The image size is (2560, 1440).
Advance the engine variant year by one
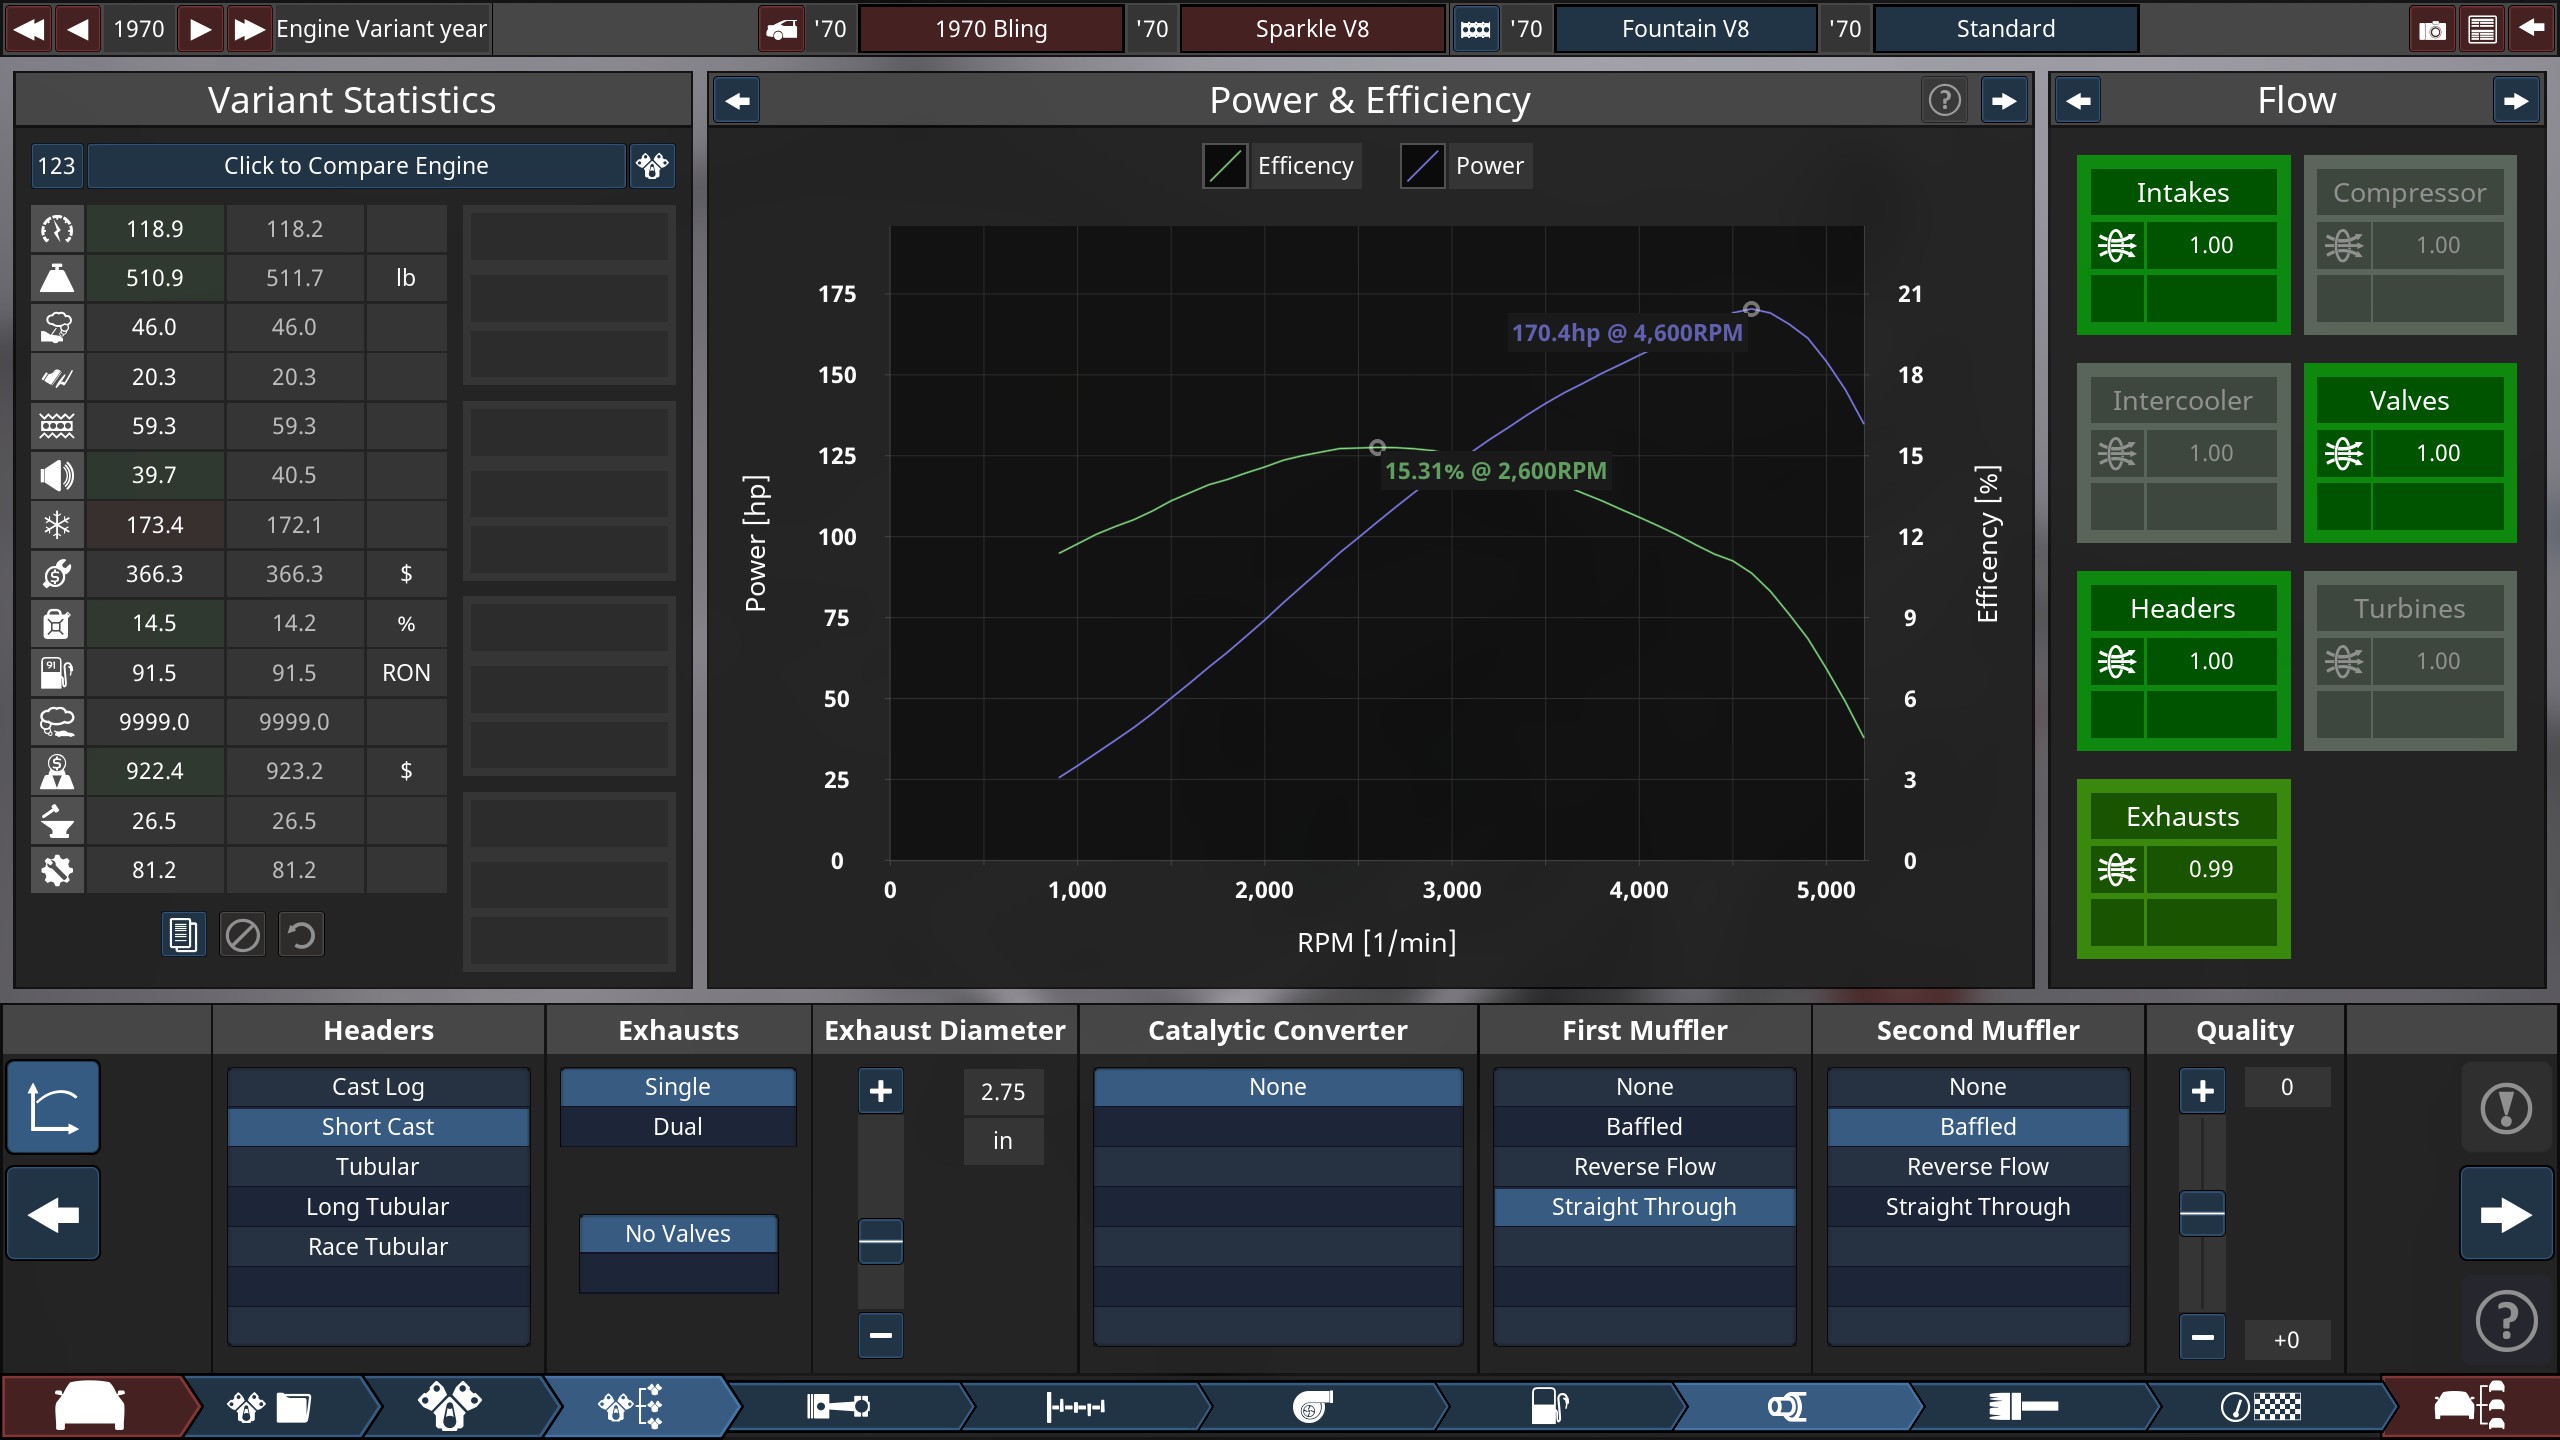[200, 29]
